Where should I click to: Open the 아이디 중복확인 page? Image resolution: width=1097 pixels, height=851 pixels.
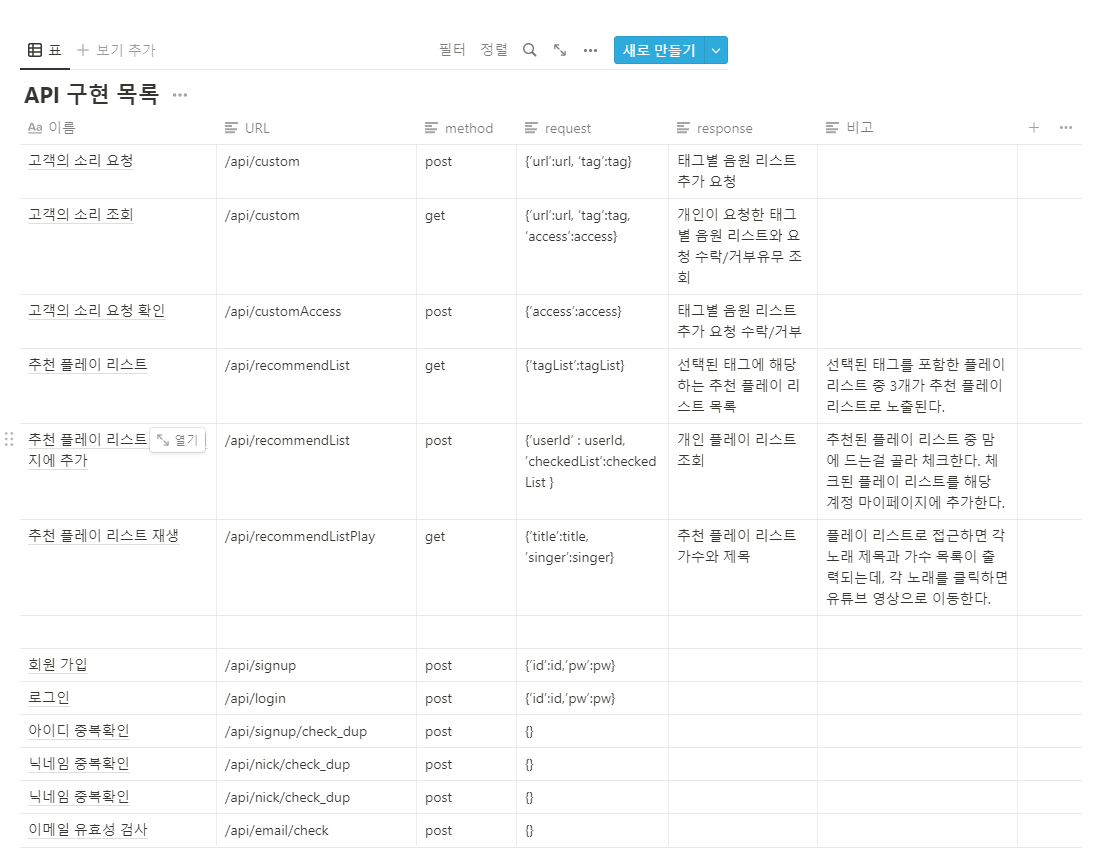click(x=78, y=731)
